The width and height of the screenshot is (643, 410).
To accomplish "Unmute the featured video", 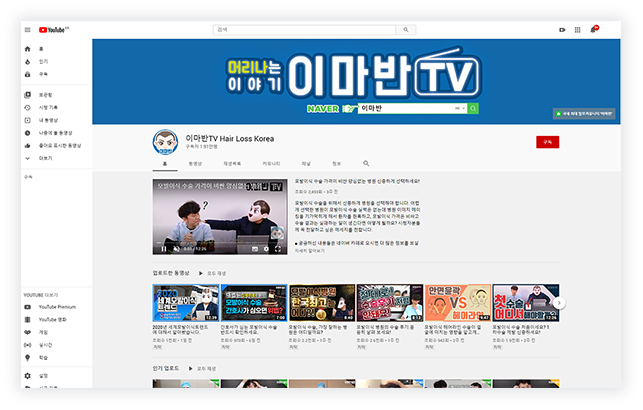I will [x=176, y=249].
